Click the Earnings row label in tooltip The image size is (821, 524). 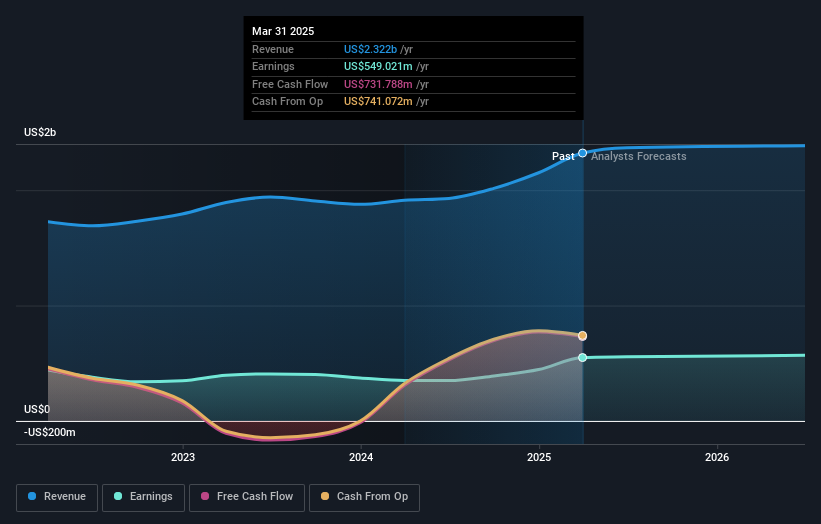tap(273, 66)
